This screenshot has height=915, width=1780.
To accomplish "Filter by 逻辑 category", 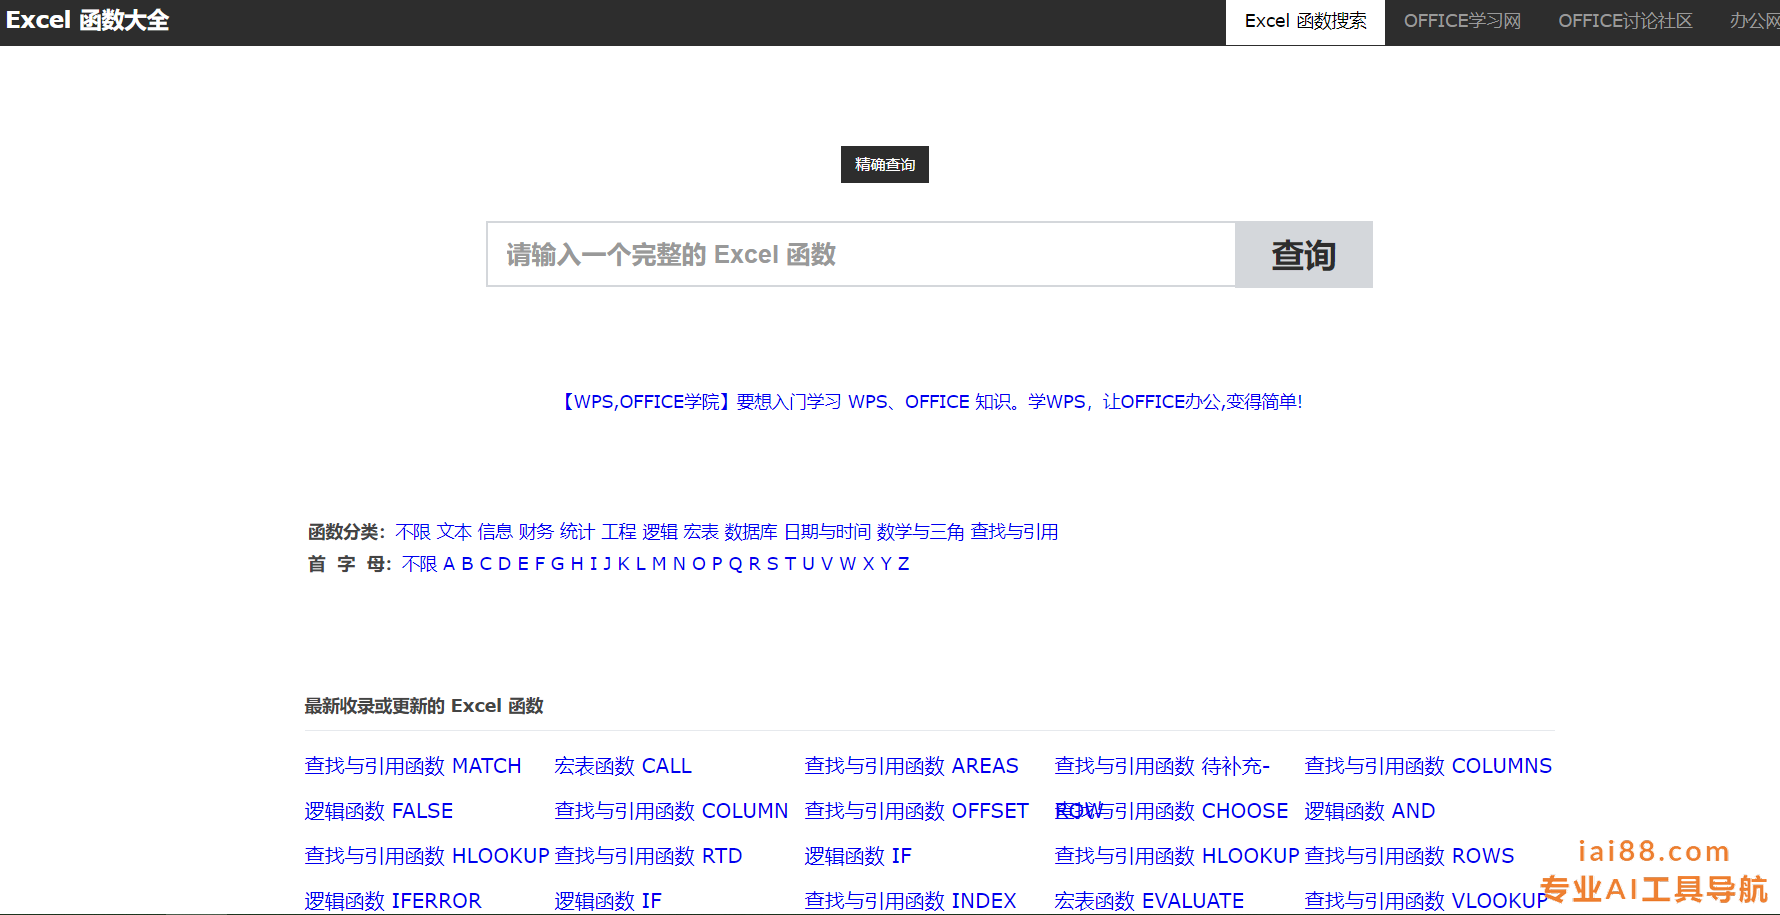I will (x=660, y=532).
